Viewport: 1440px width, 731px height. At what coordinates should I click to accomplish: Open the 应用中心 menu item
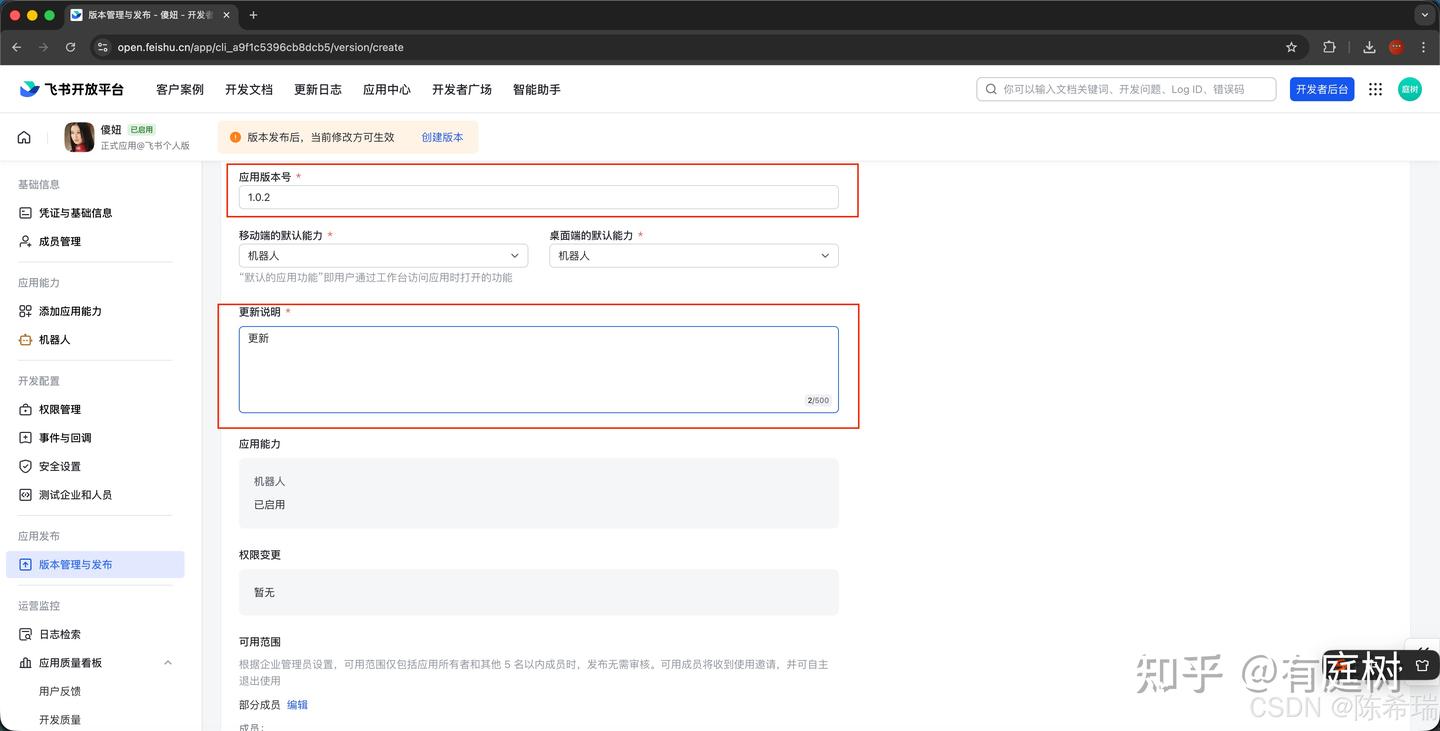click(386, 89)
